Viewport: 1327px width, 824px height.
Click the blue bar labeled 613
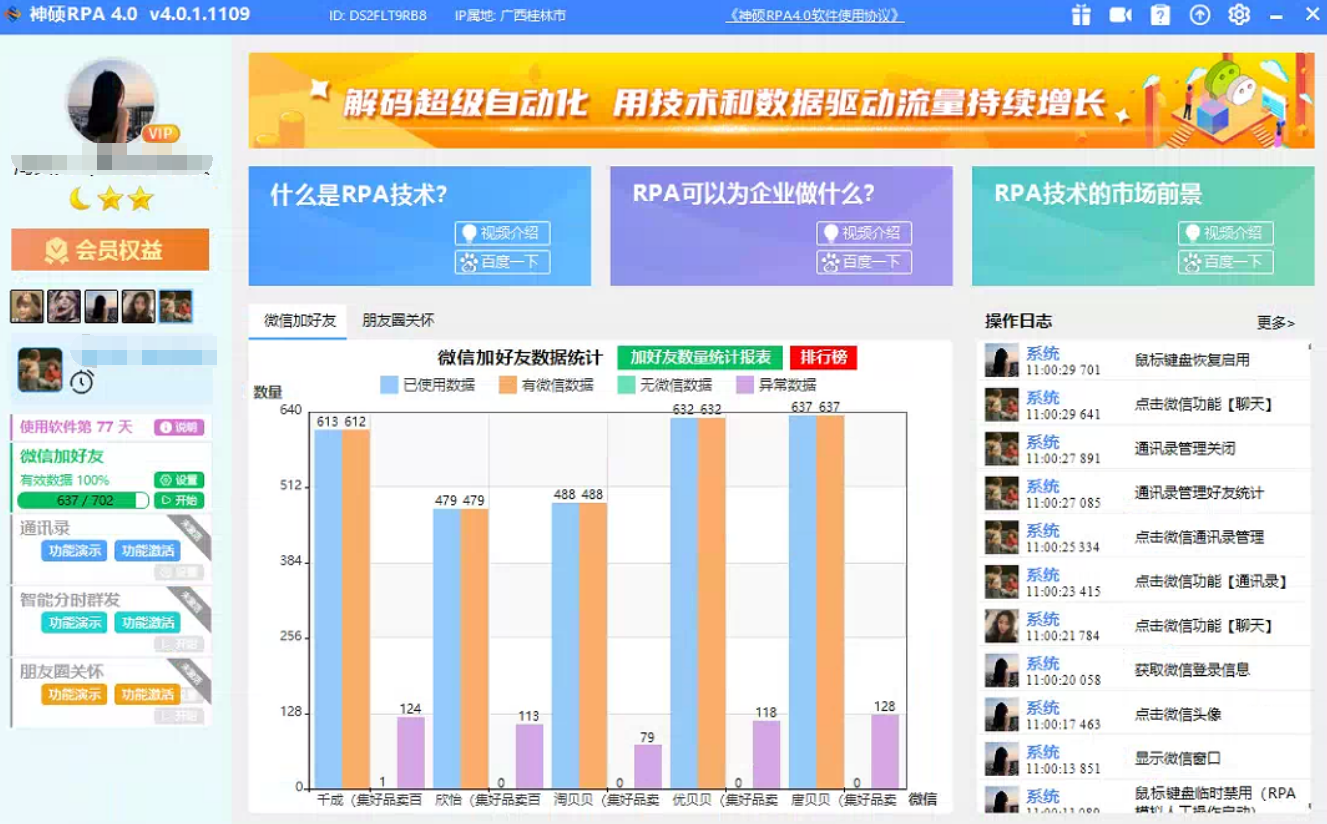328,609
